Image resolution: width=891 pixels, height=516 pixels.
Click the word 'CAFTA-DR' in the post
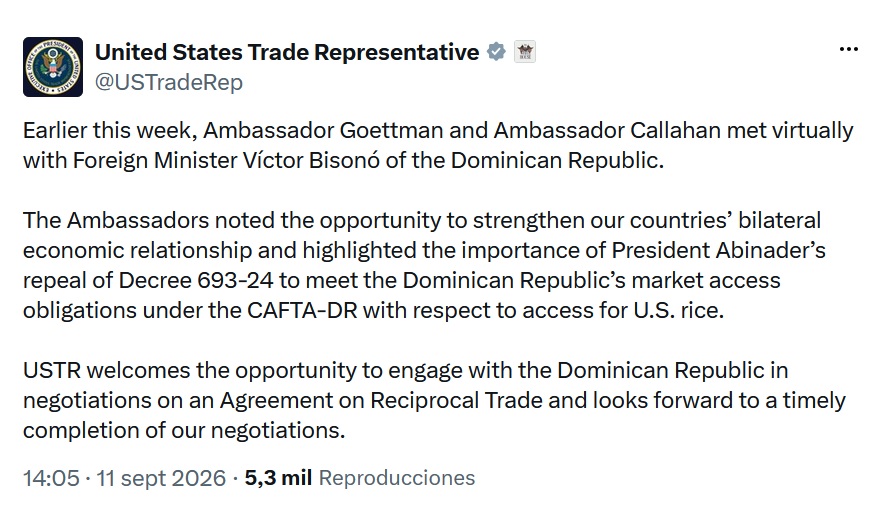302,310
